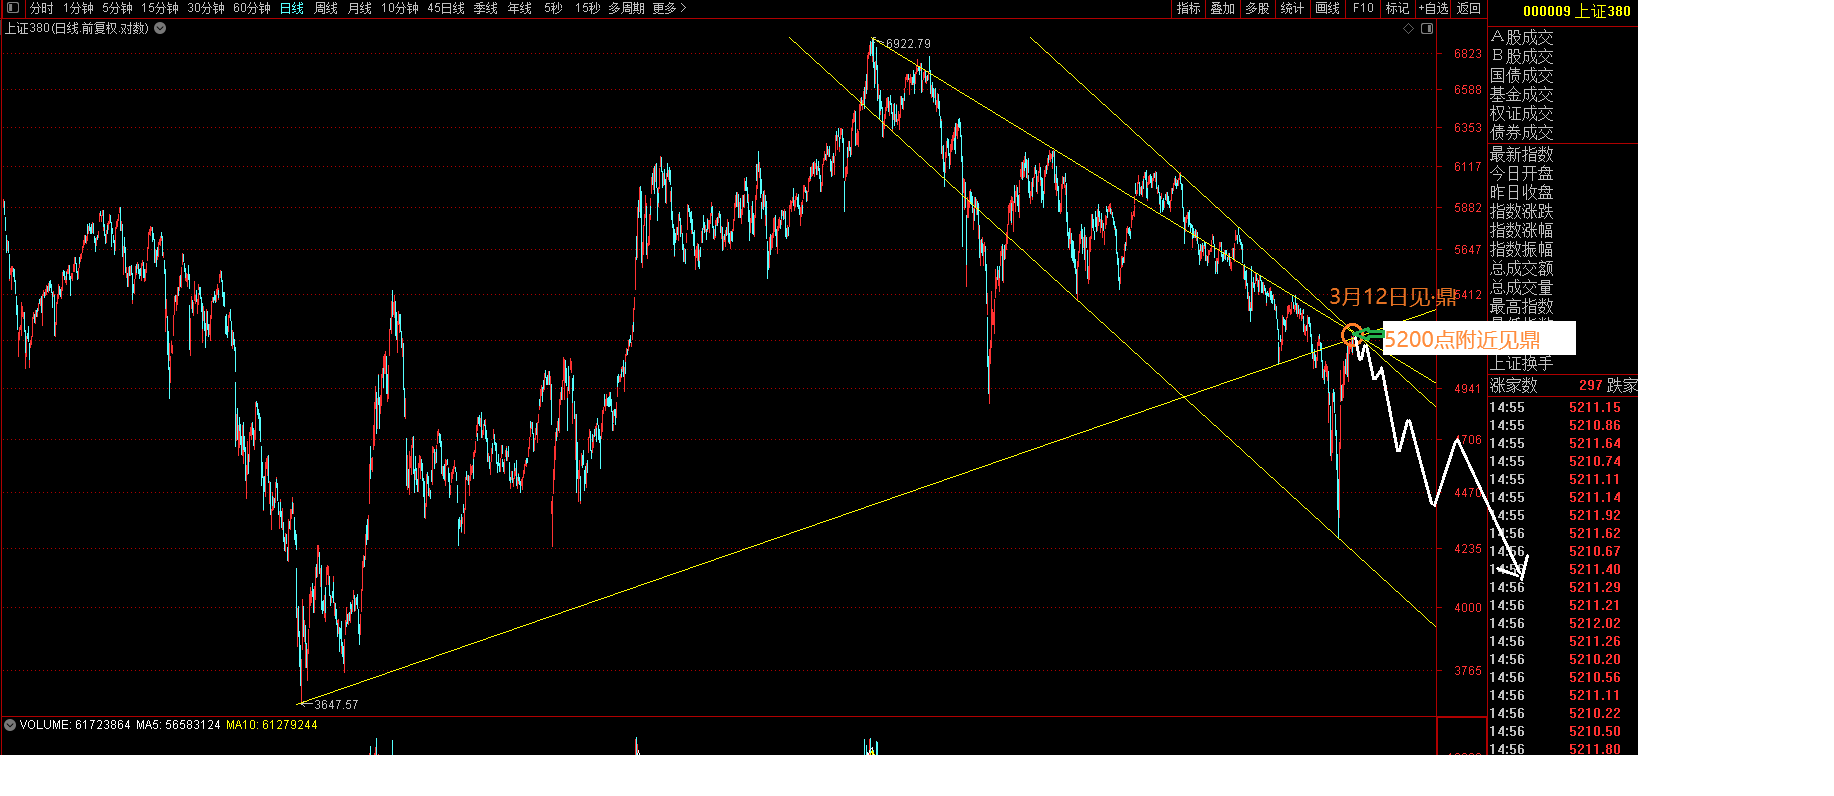Open the 标记 mark tool

pyautogui.click(x=1397, y=8)
